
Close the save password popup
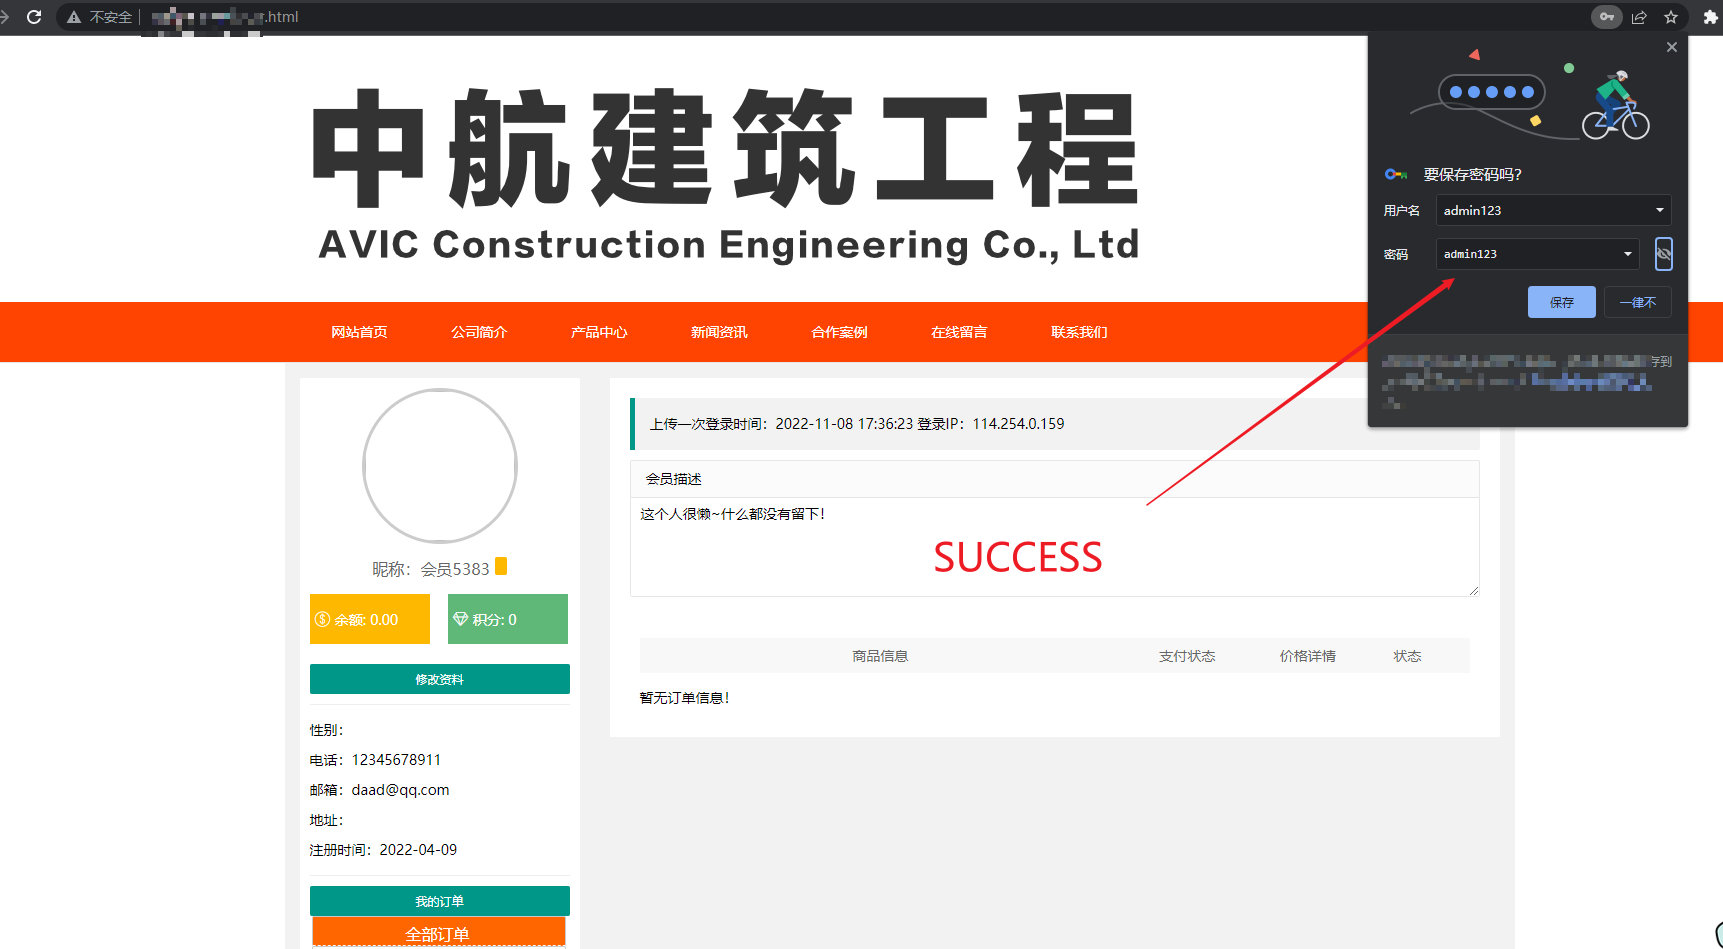pyautogui.click(x=1672, y=47)
